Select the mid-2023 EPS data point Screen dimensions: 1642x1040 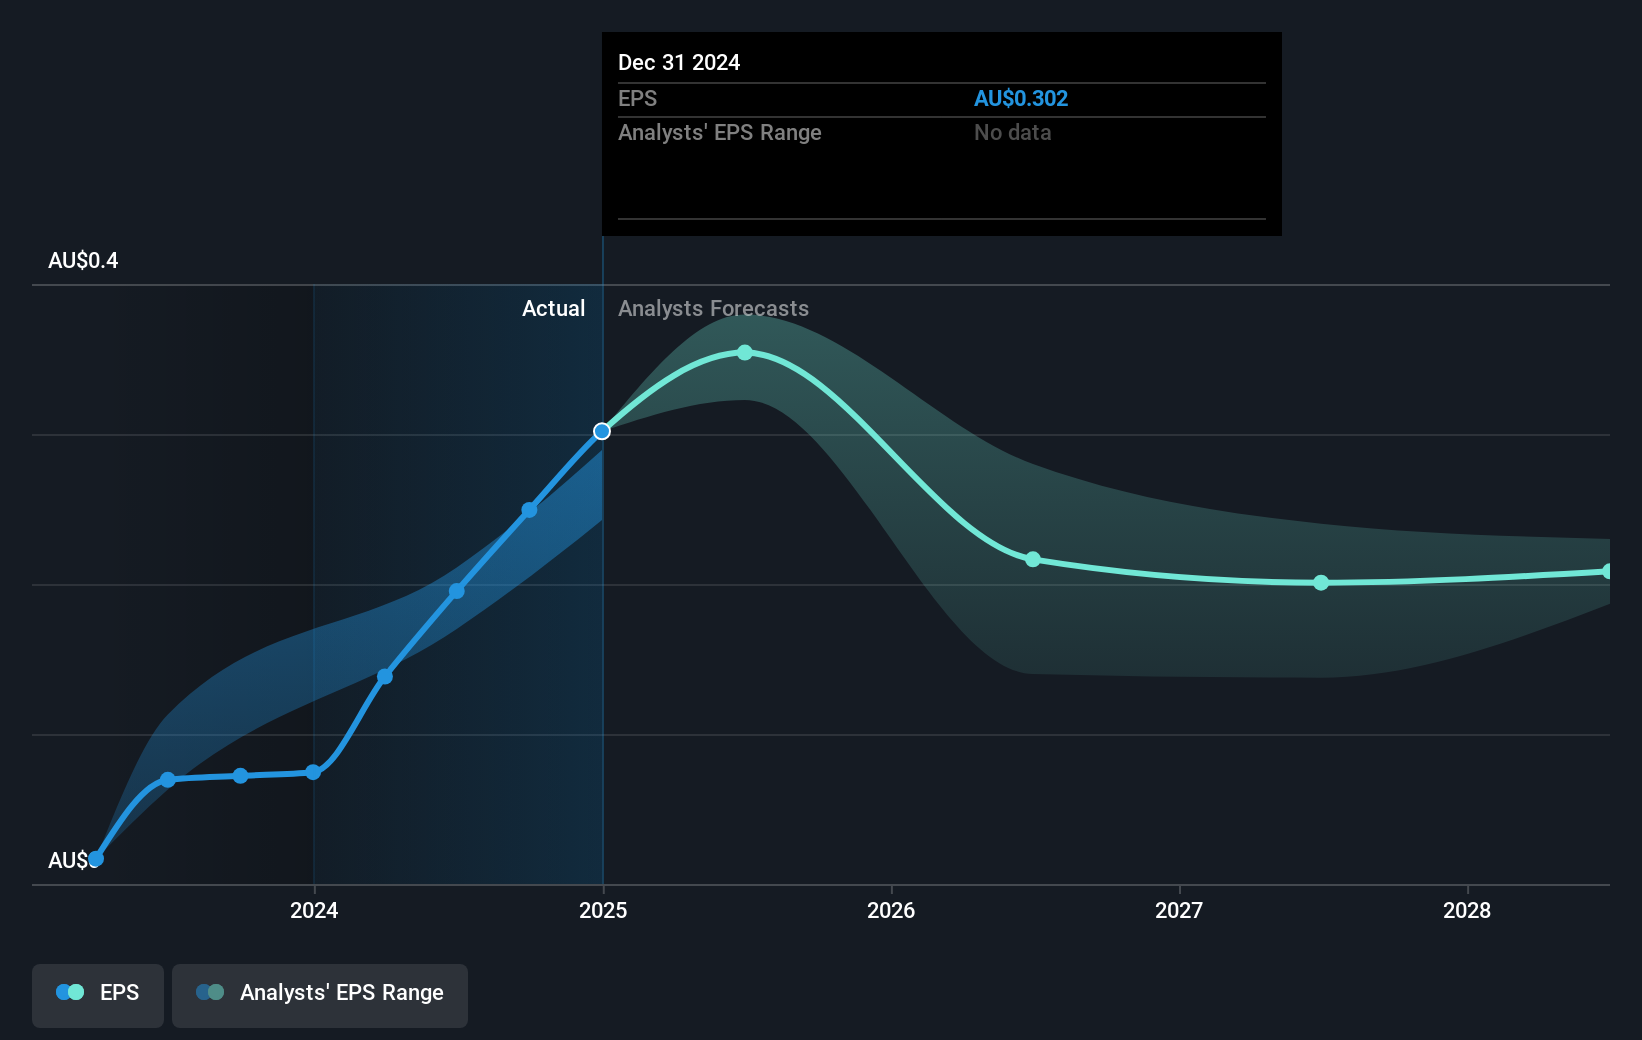[168, 779]
